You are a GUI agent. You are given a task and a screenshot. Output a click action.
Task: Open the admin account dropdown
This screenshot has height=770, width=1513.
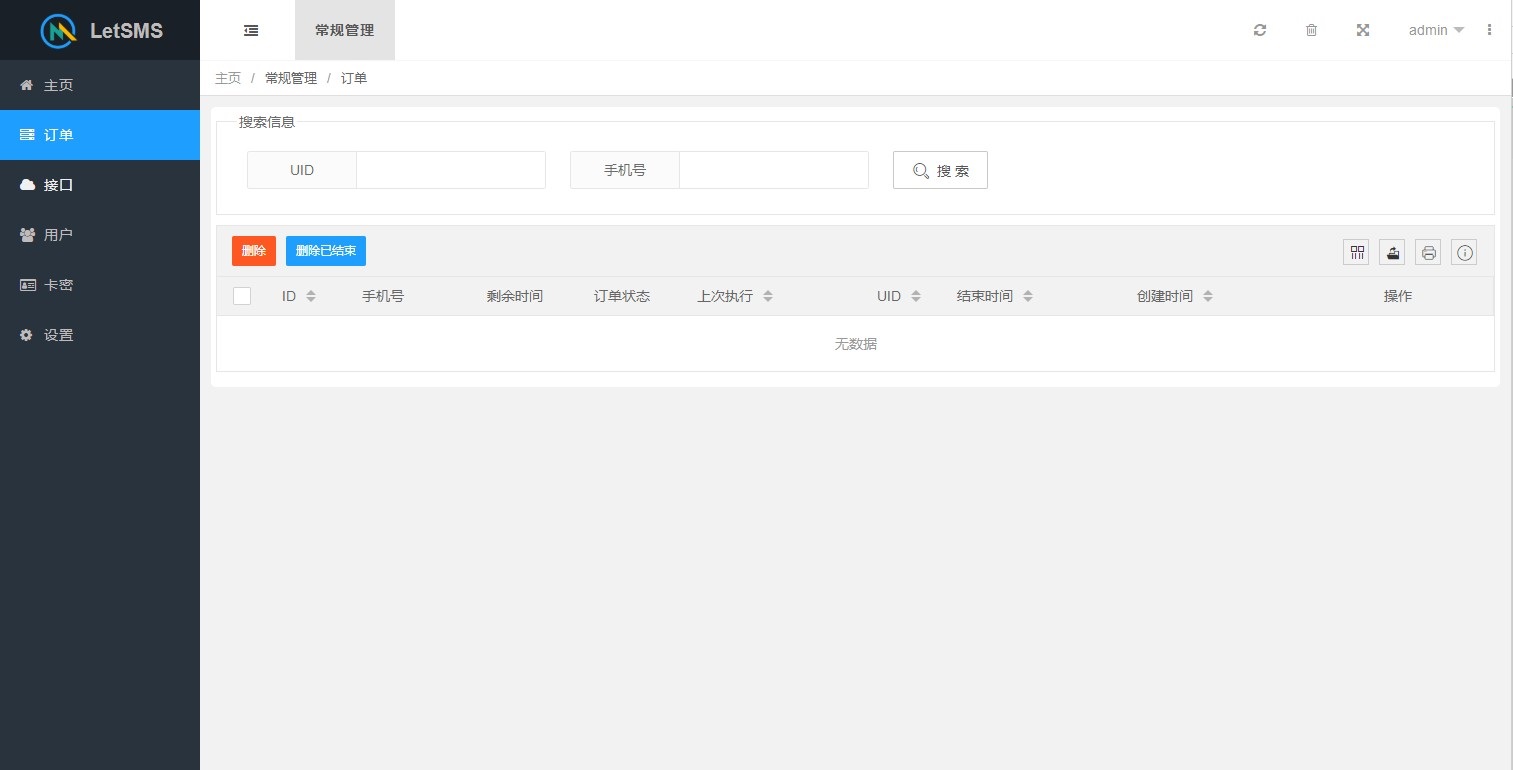(x=1434, y=30)
